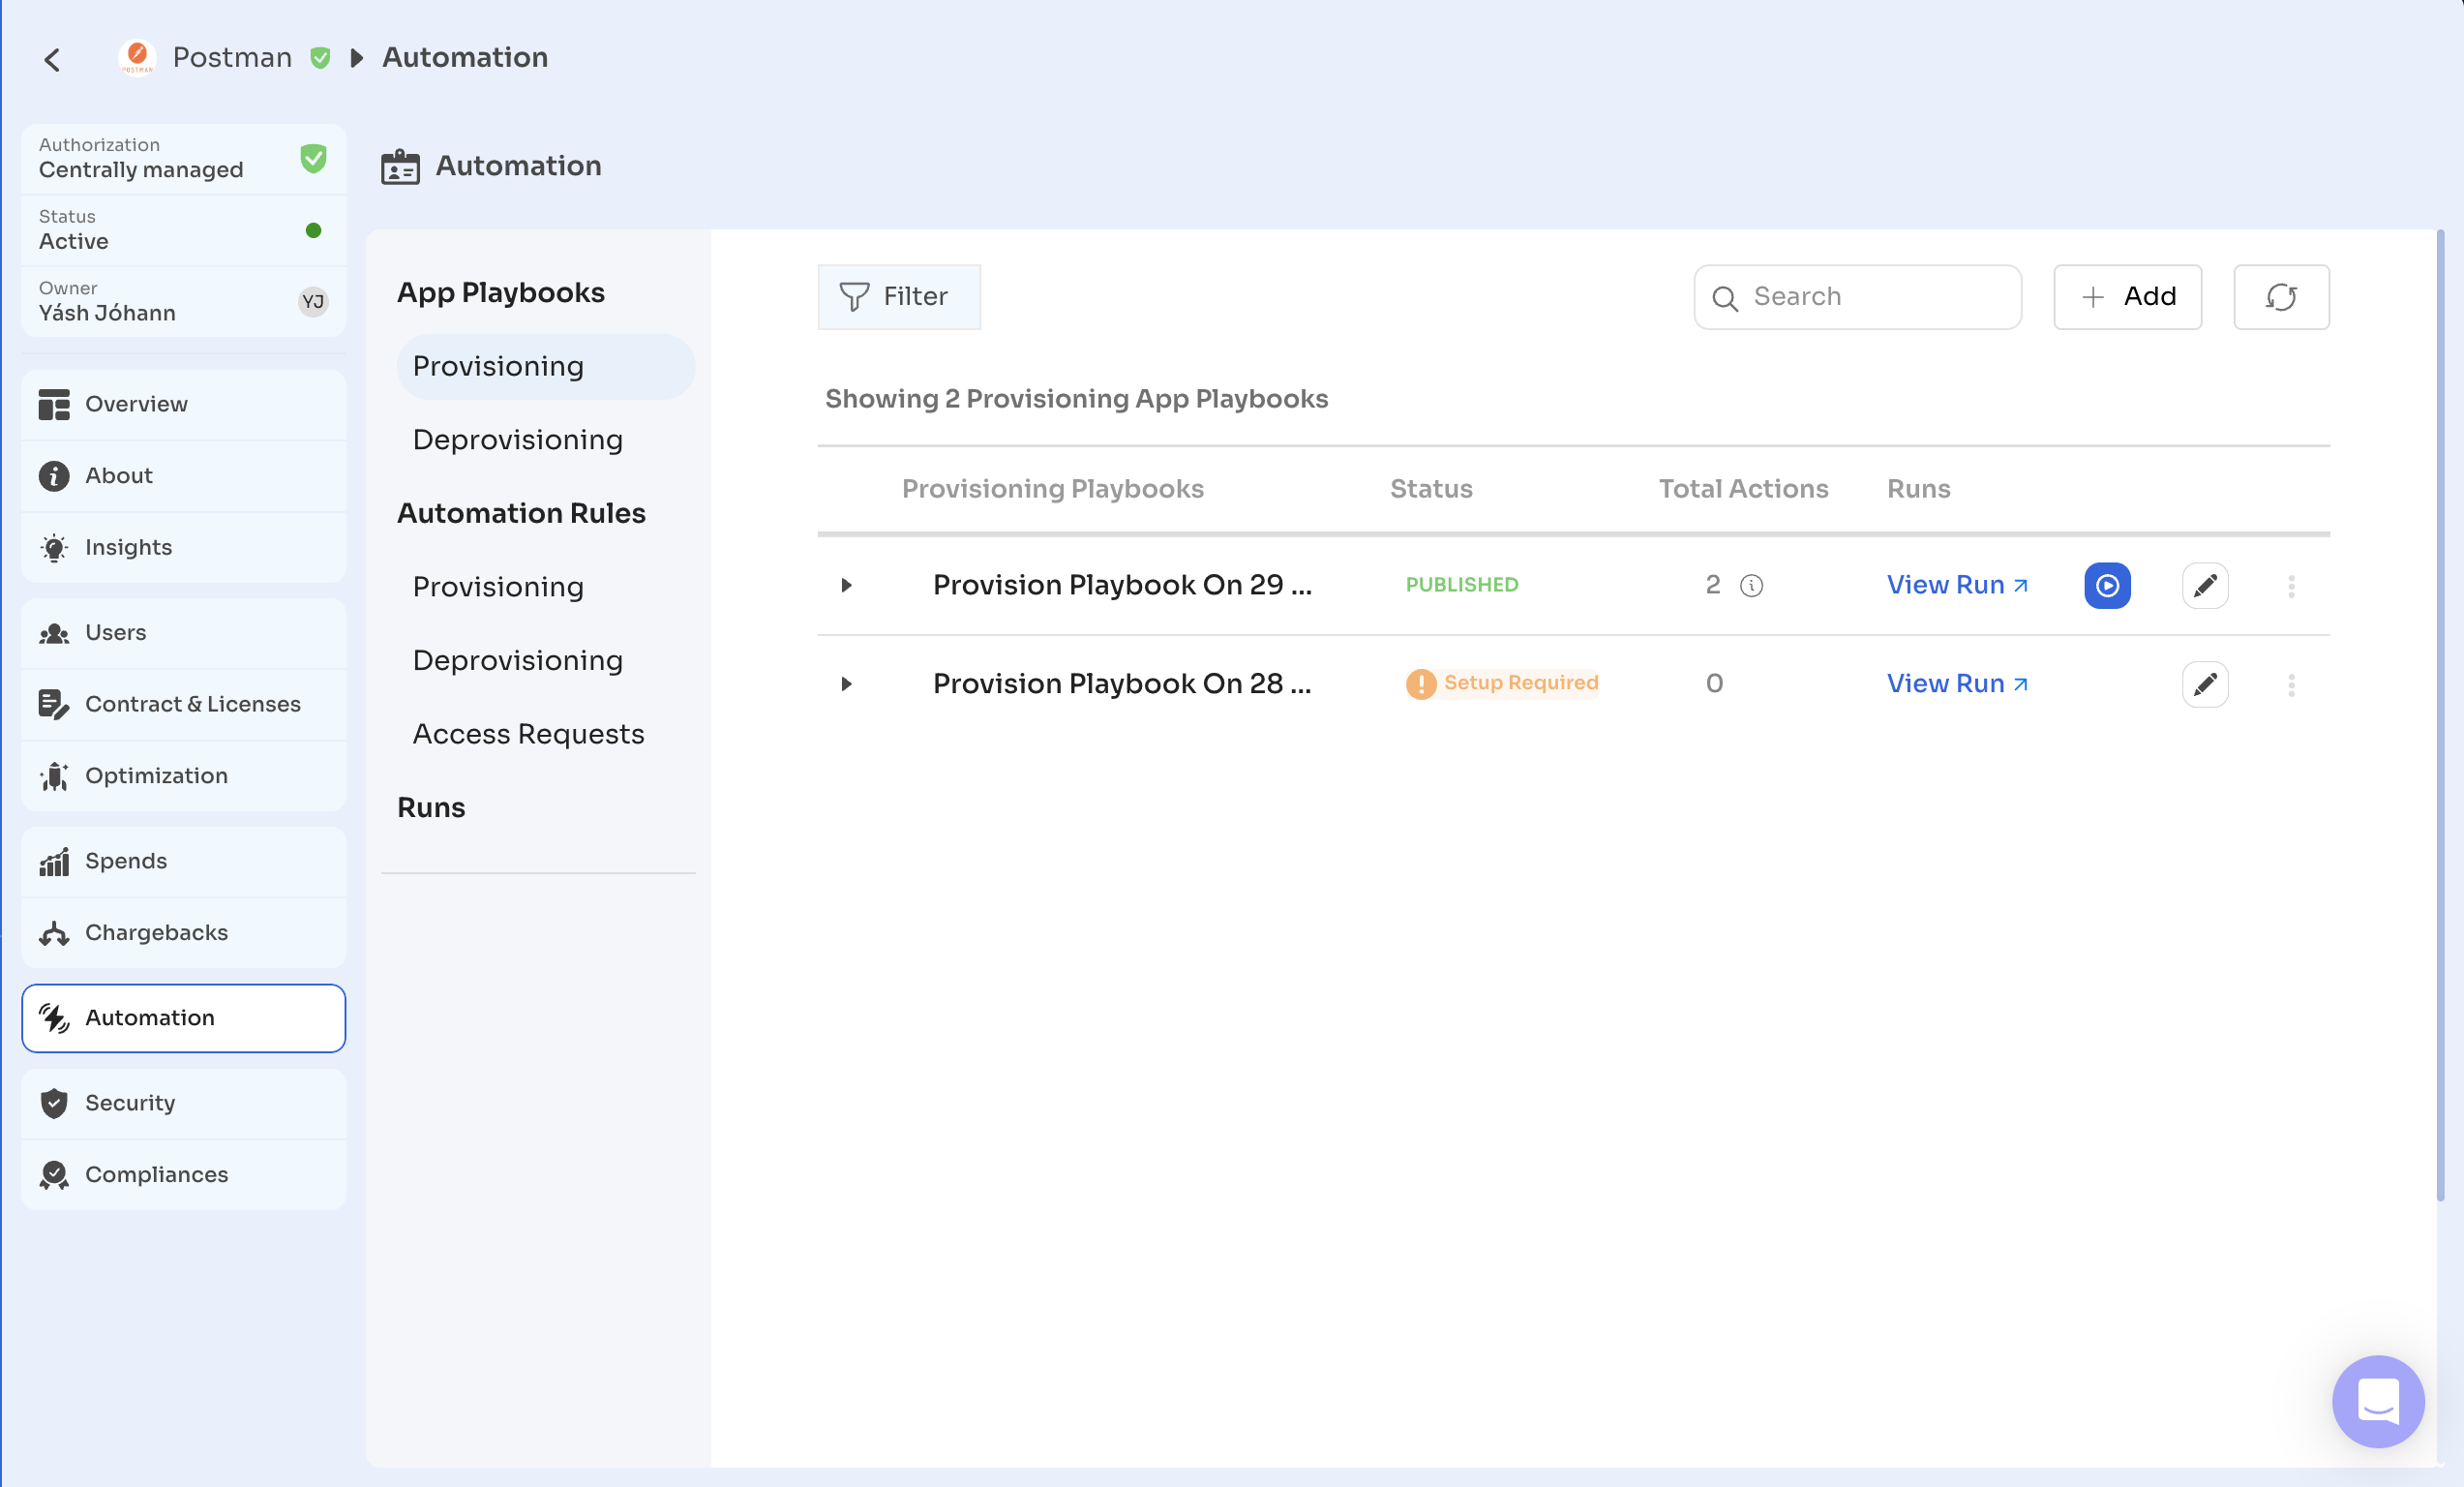Open the Spends sidebar item
This screenshot has width=2464, height=1487.
click(x=184, y=861)
